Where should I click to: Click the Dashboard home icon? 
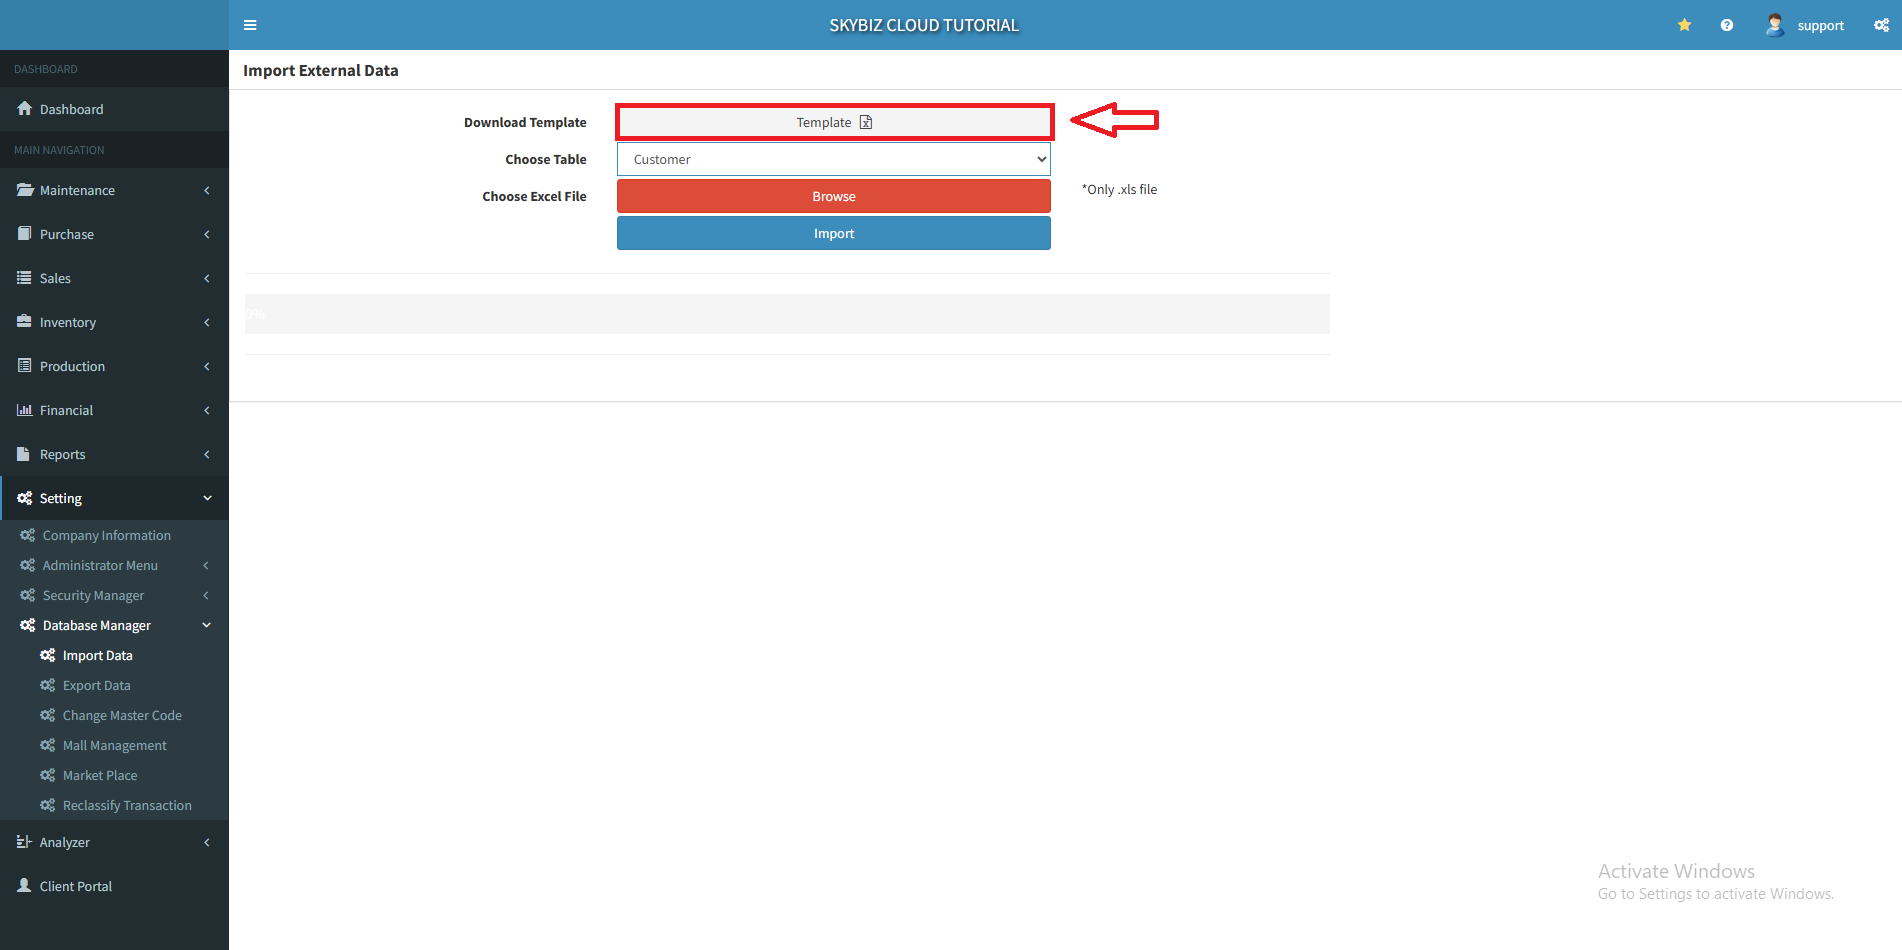pos(25,109)
